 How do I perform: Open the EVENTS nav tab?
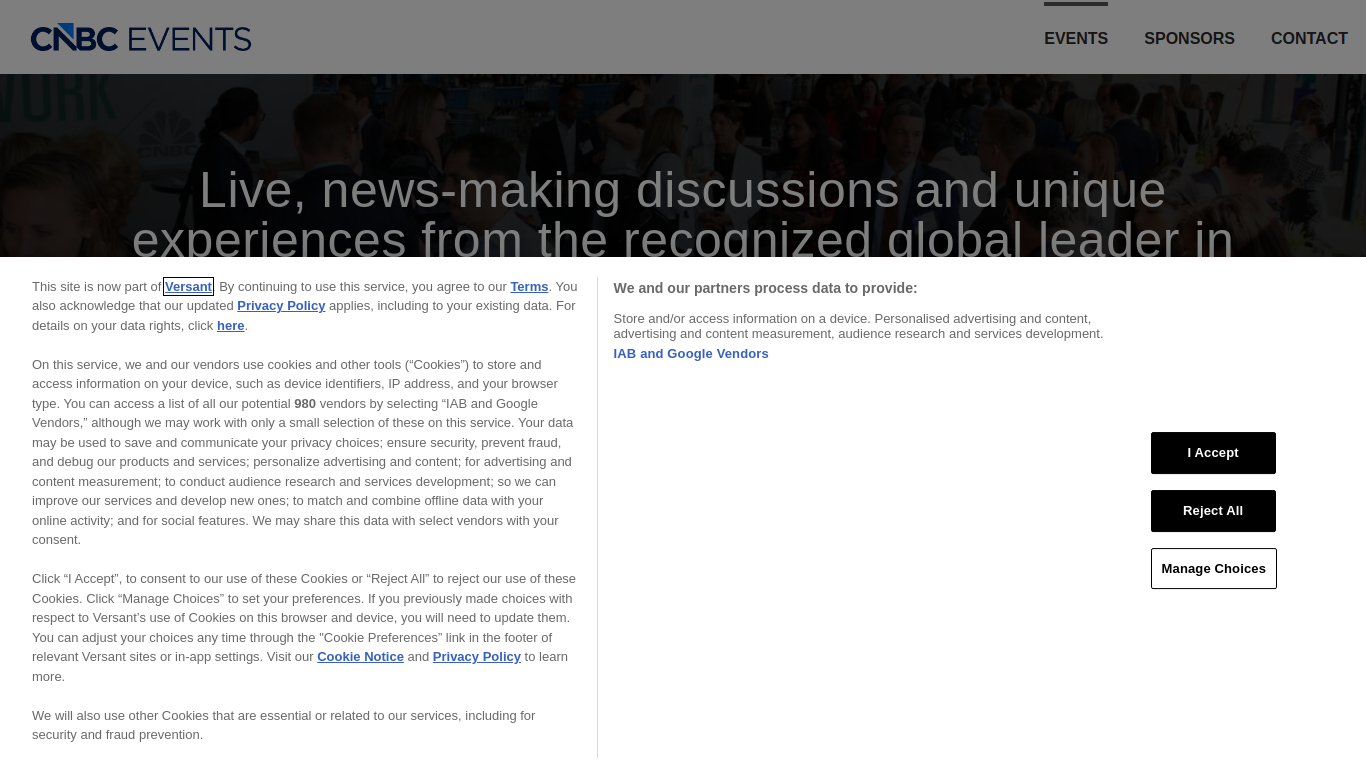1076,38
